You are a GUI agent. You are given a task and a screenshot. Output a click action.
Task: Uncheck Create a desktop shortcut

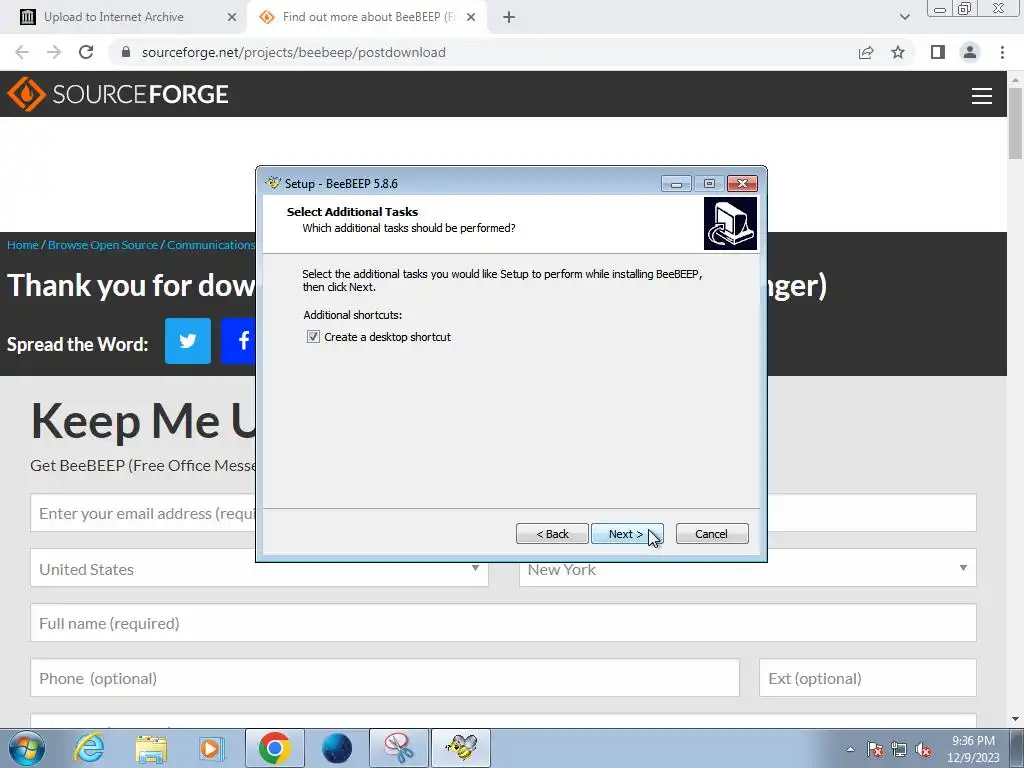(x=313, y=336)
